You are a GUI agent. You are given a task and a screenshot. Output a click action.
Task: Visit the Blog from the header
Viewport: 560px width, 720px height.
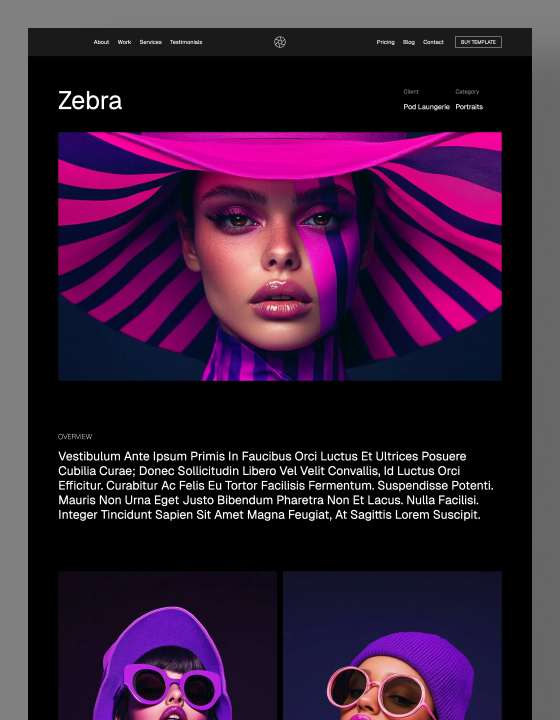[409, 42]
